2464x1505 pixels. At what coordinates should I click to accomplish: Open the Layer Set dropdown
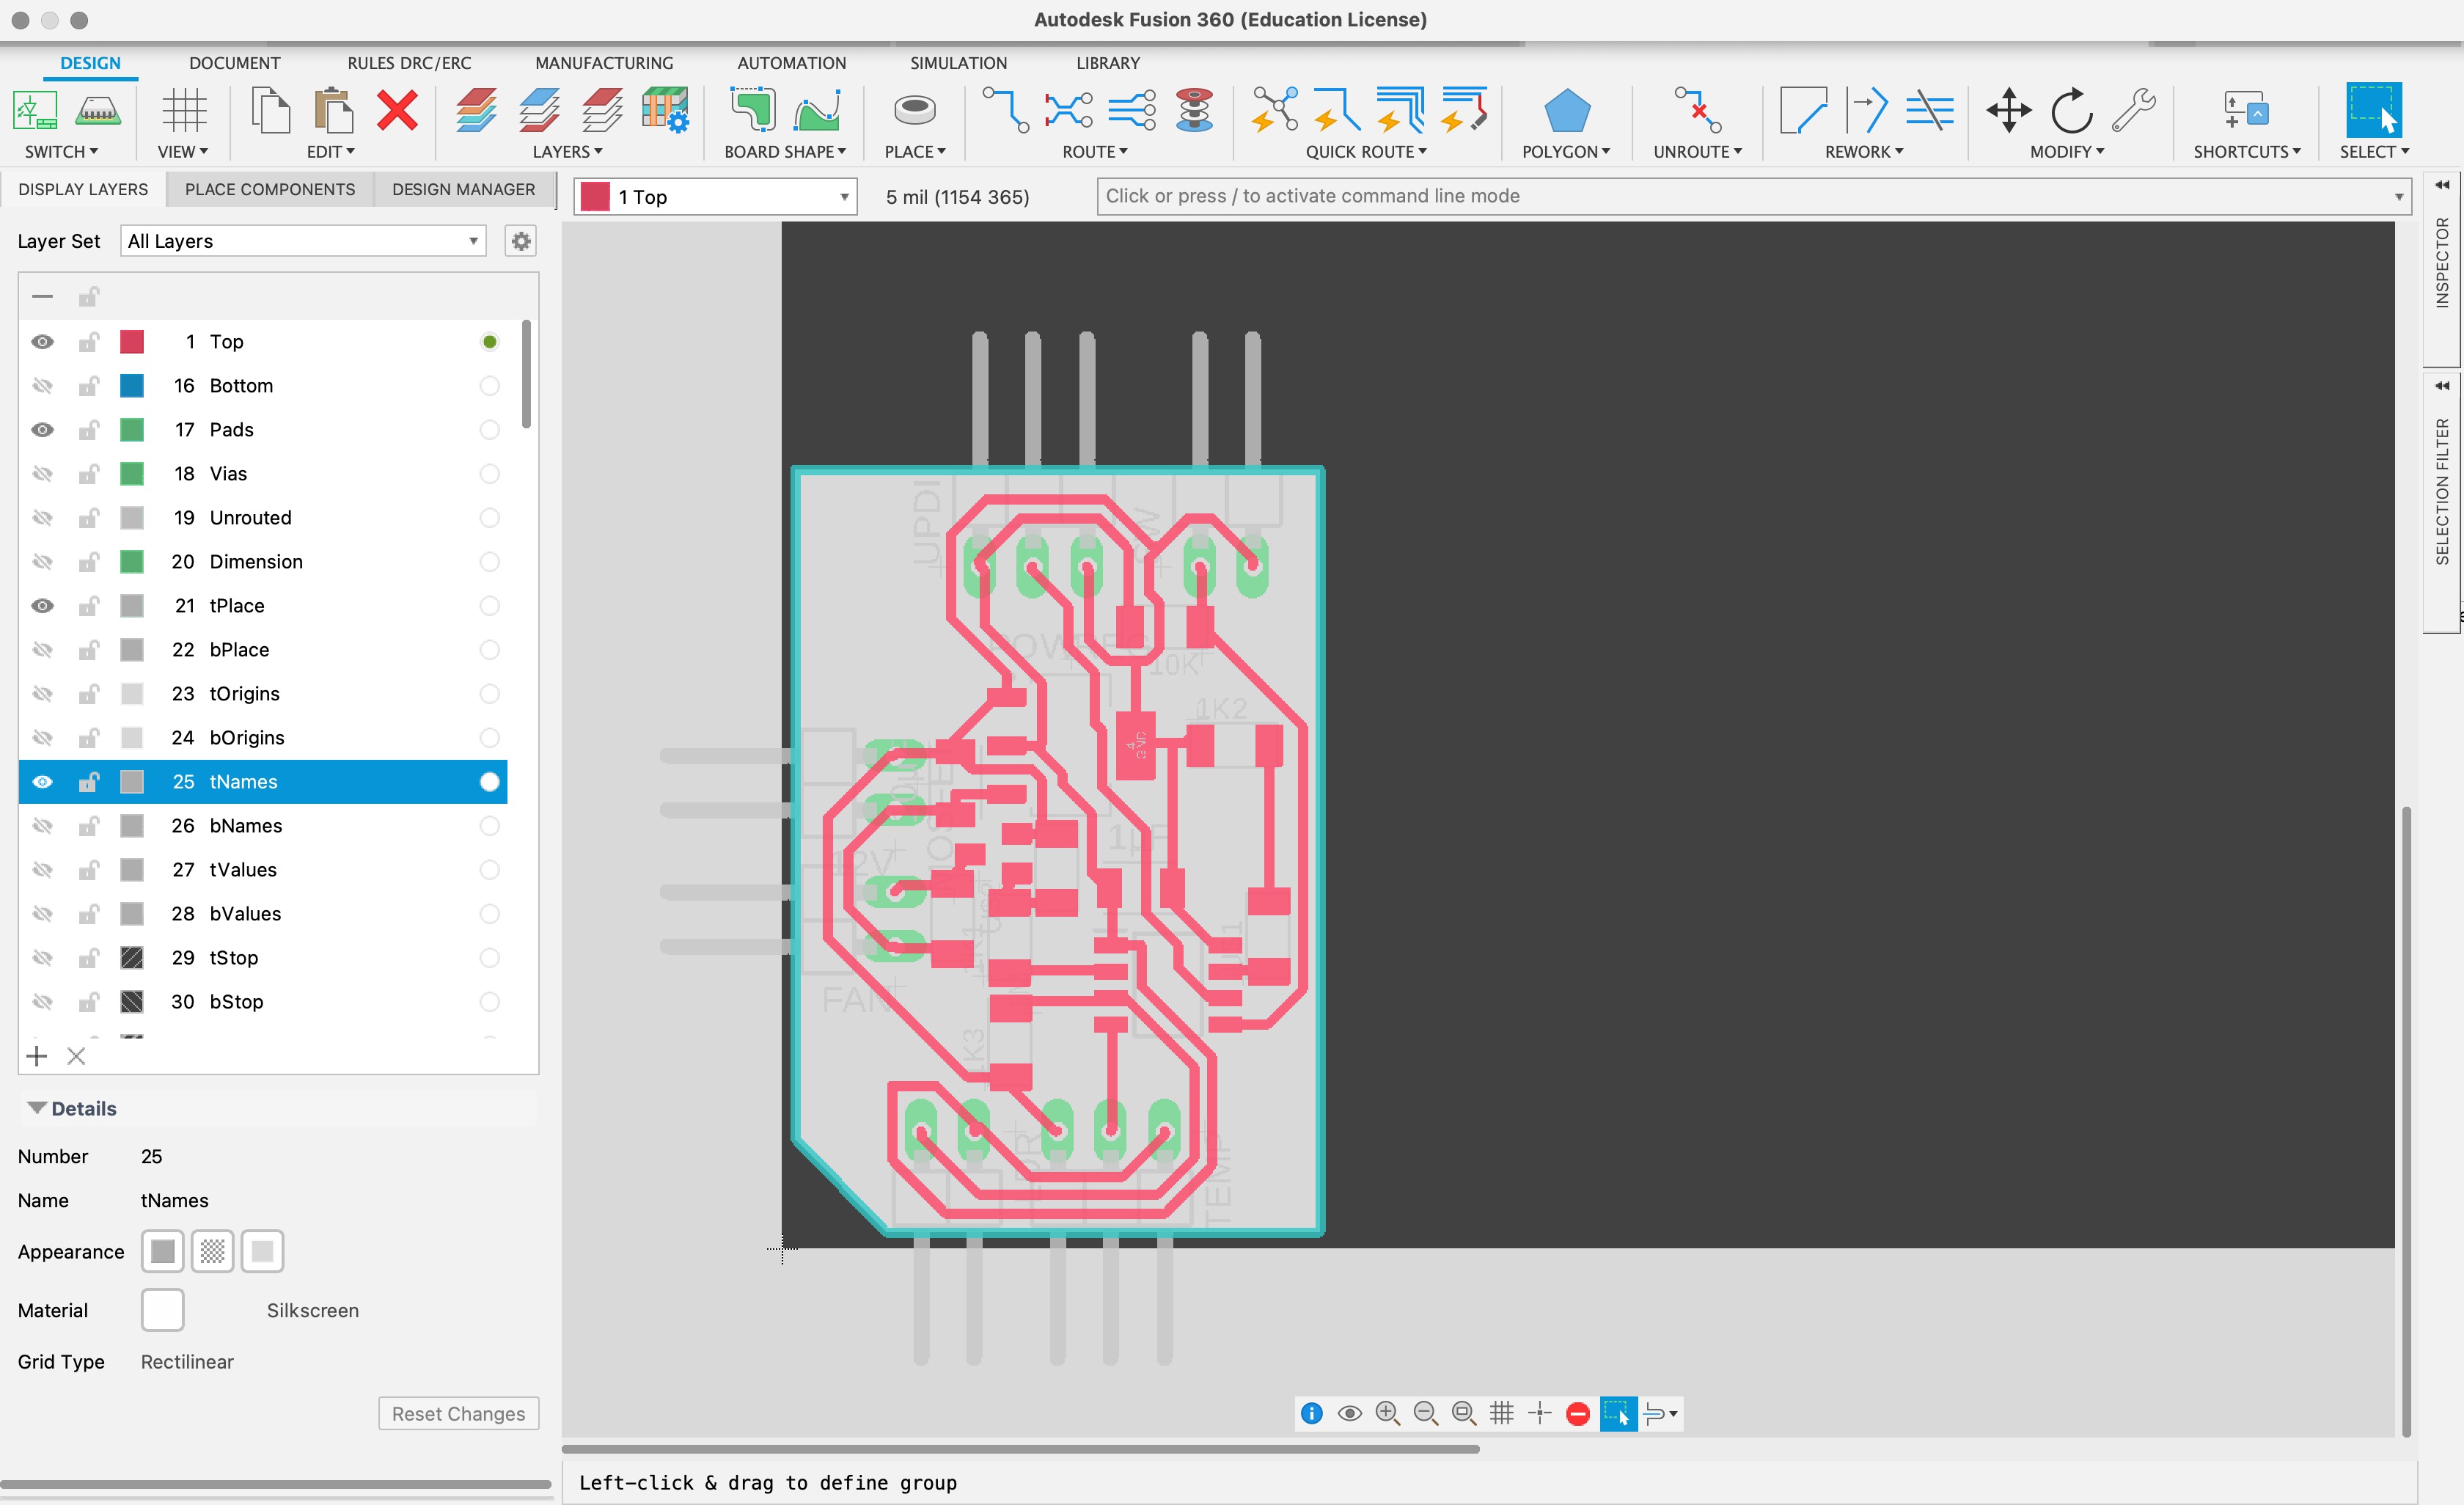click(303, 241)
